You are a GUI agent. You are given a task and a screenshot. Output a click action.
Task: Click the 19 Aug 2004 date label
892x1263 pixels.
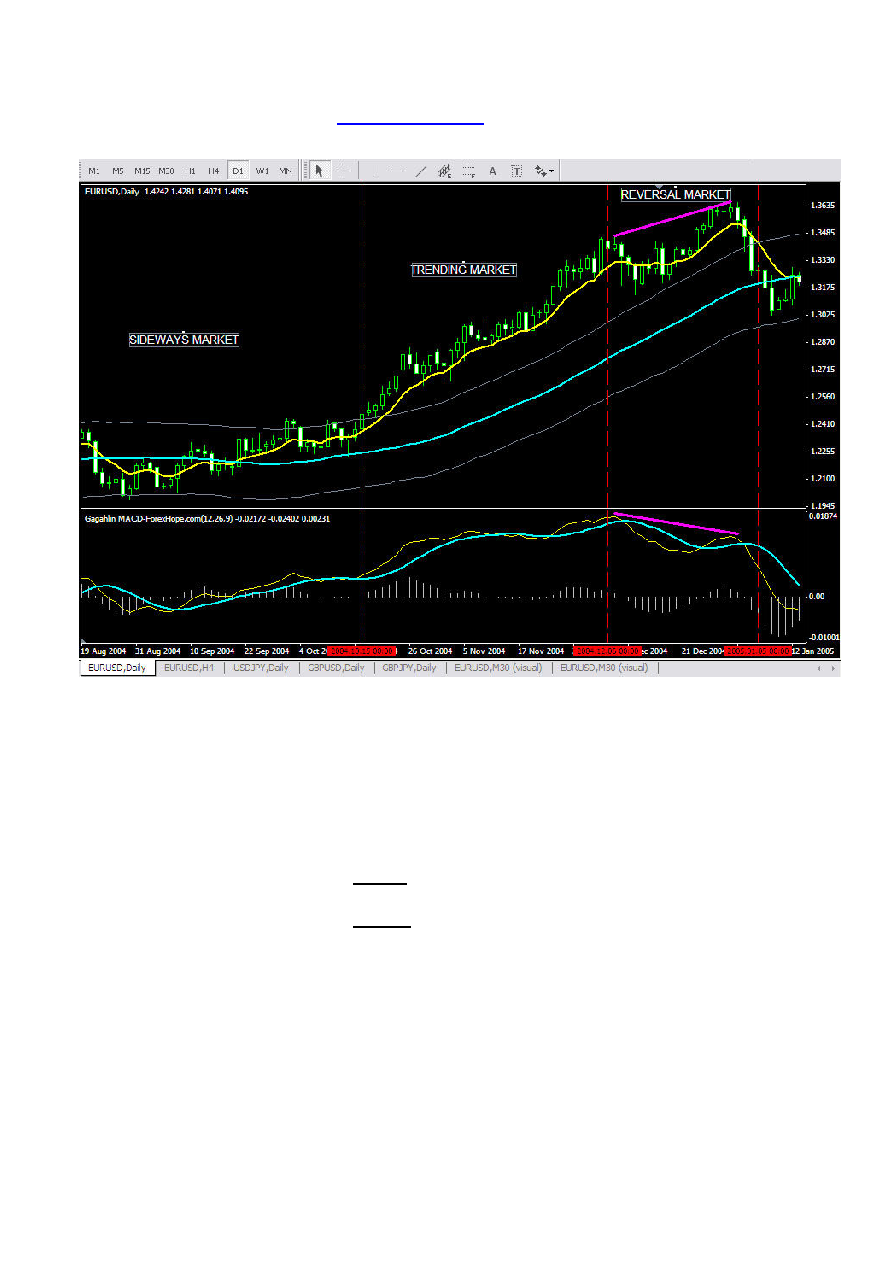pyautogui.click(x=103, y=650)
